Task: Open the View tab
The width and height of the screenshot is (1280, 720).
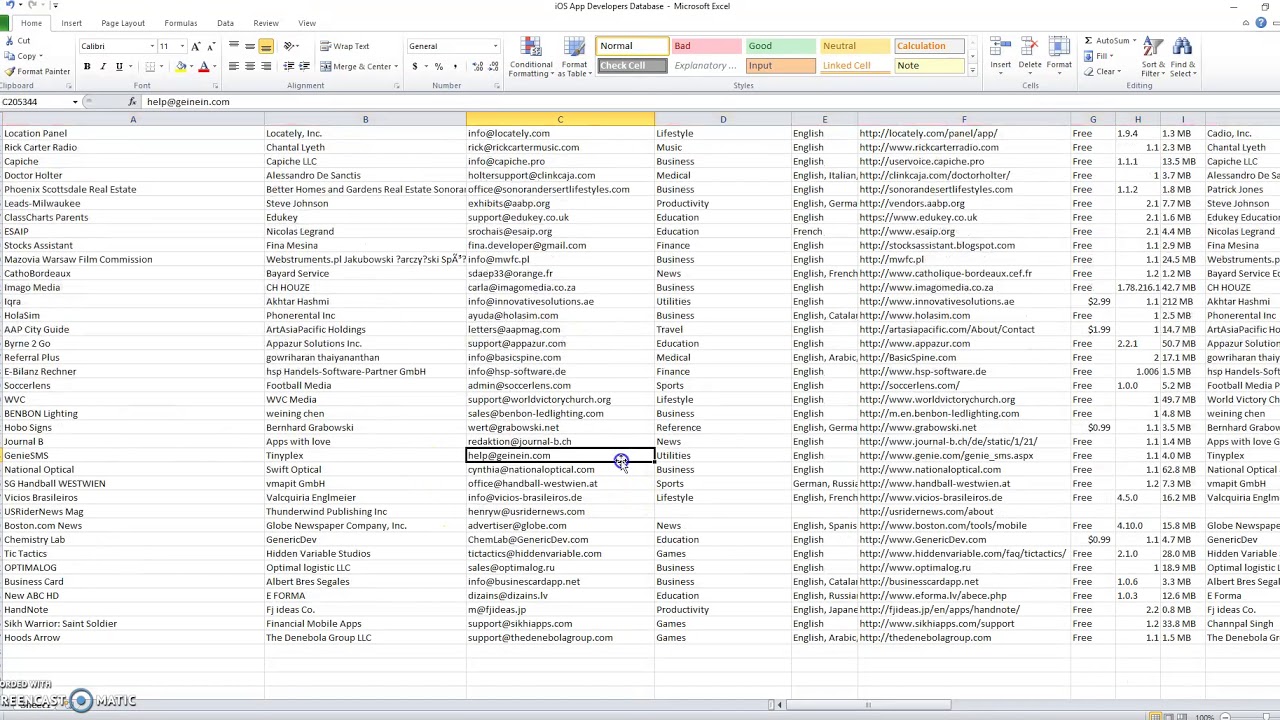Action: tap(307, 23)
